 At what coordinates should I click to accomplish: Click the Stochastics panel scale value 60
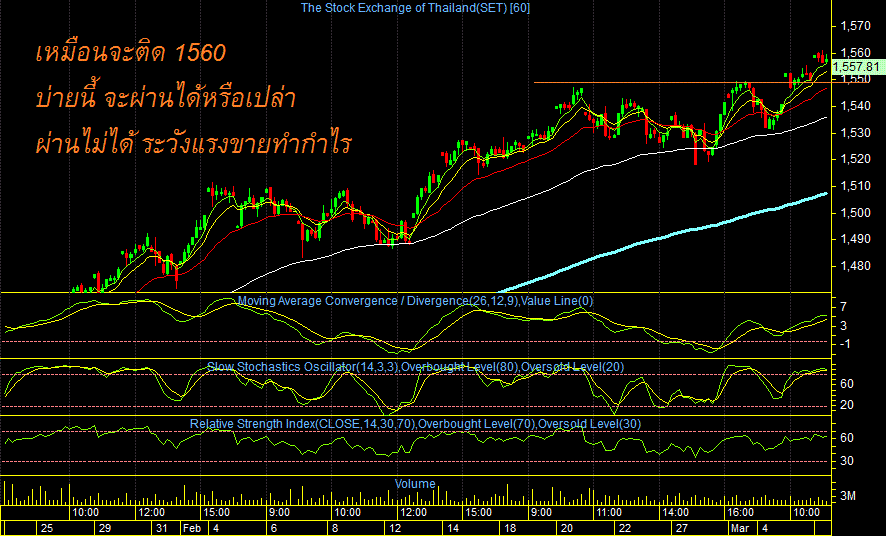tap(847, 384)
